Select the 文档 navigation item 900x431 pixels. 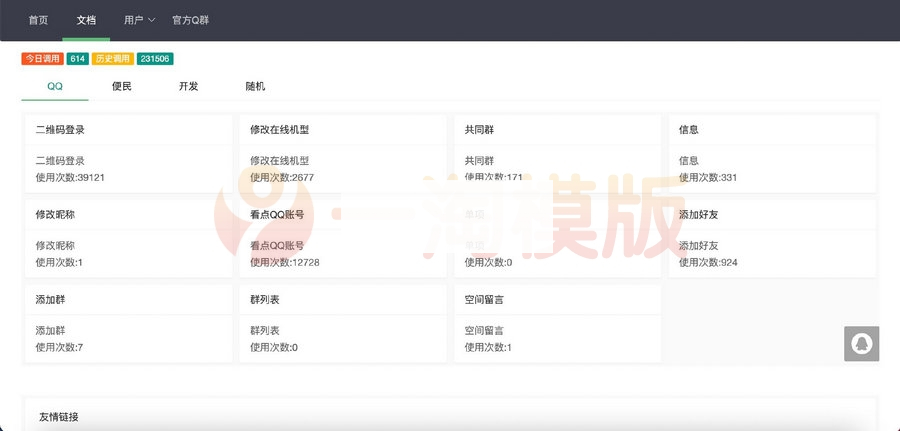pos(86,20)
